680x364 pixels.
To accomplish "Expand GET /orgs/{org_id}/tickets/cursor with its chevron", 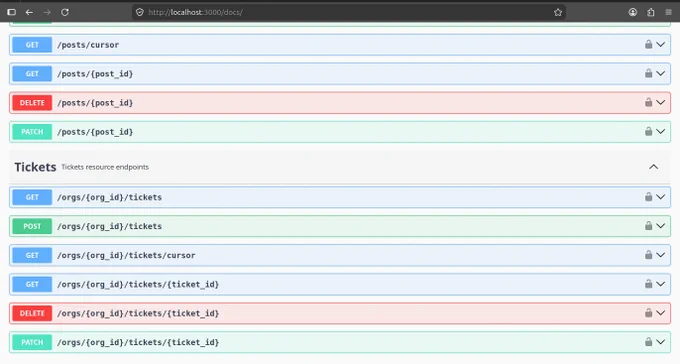I will (660, 255).
